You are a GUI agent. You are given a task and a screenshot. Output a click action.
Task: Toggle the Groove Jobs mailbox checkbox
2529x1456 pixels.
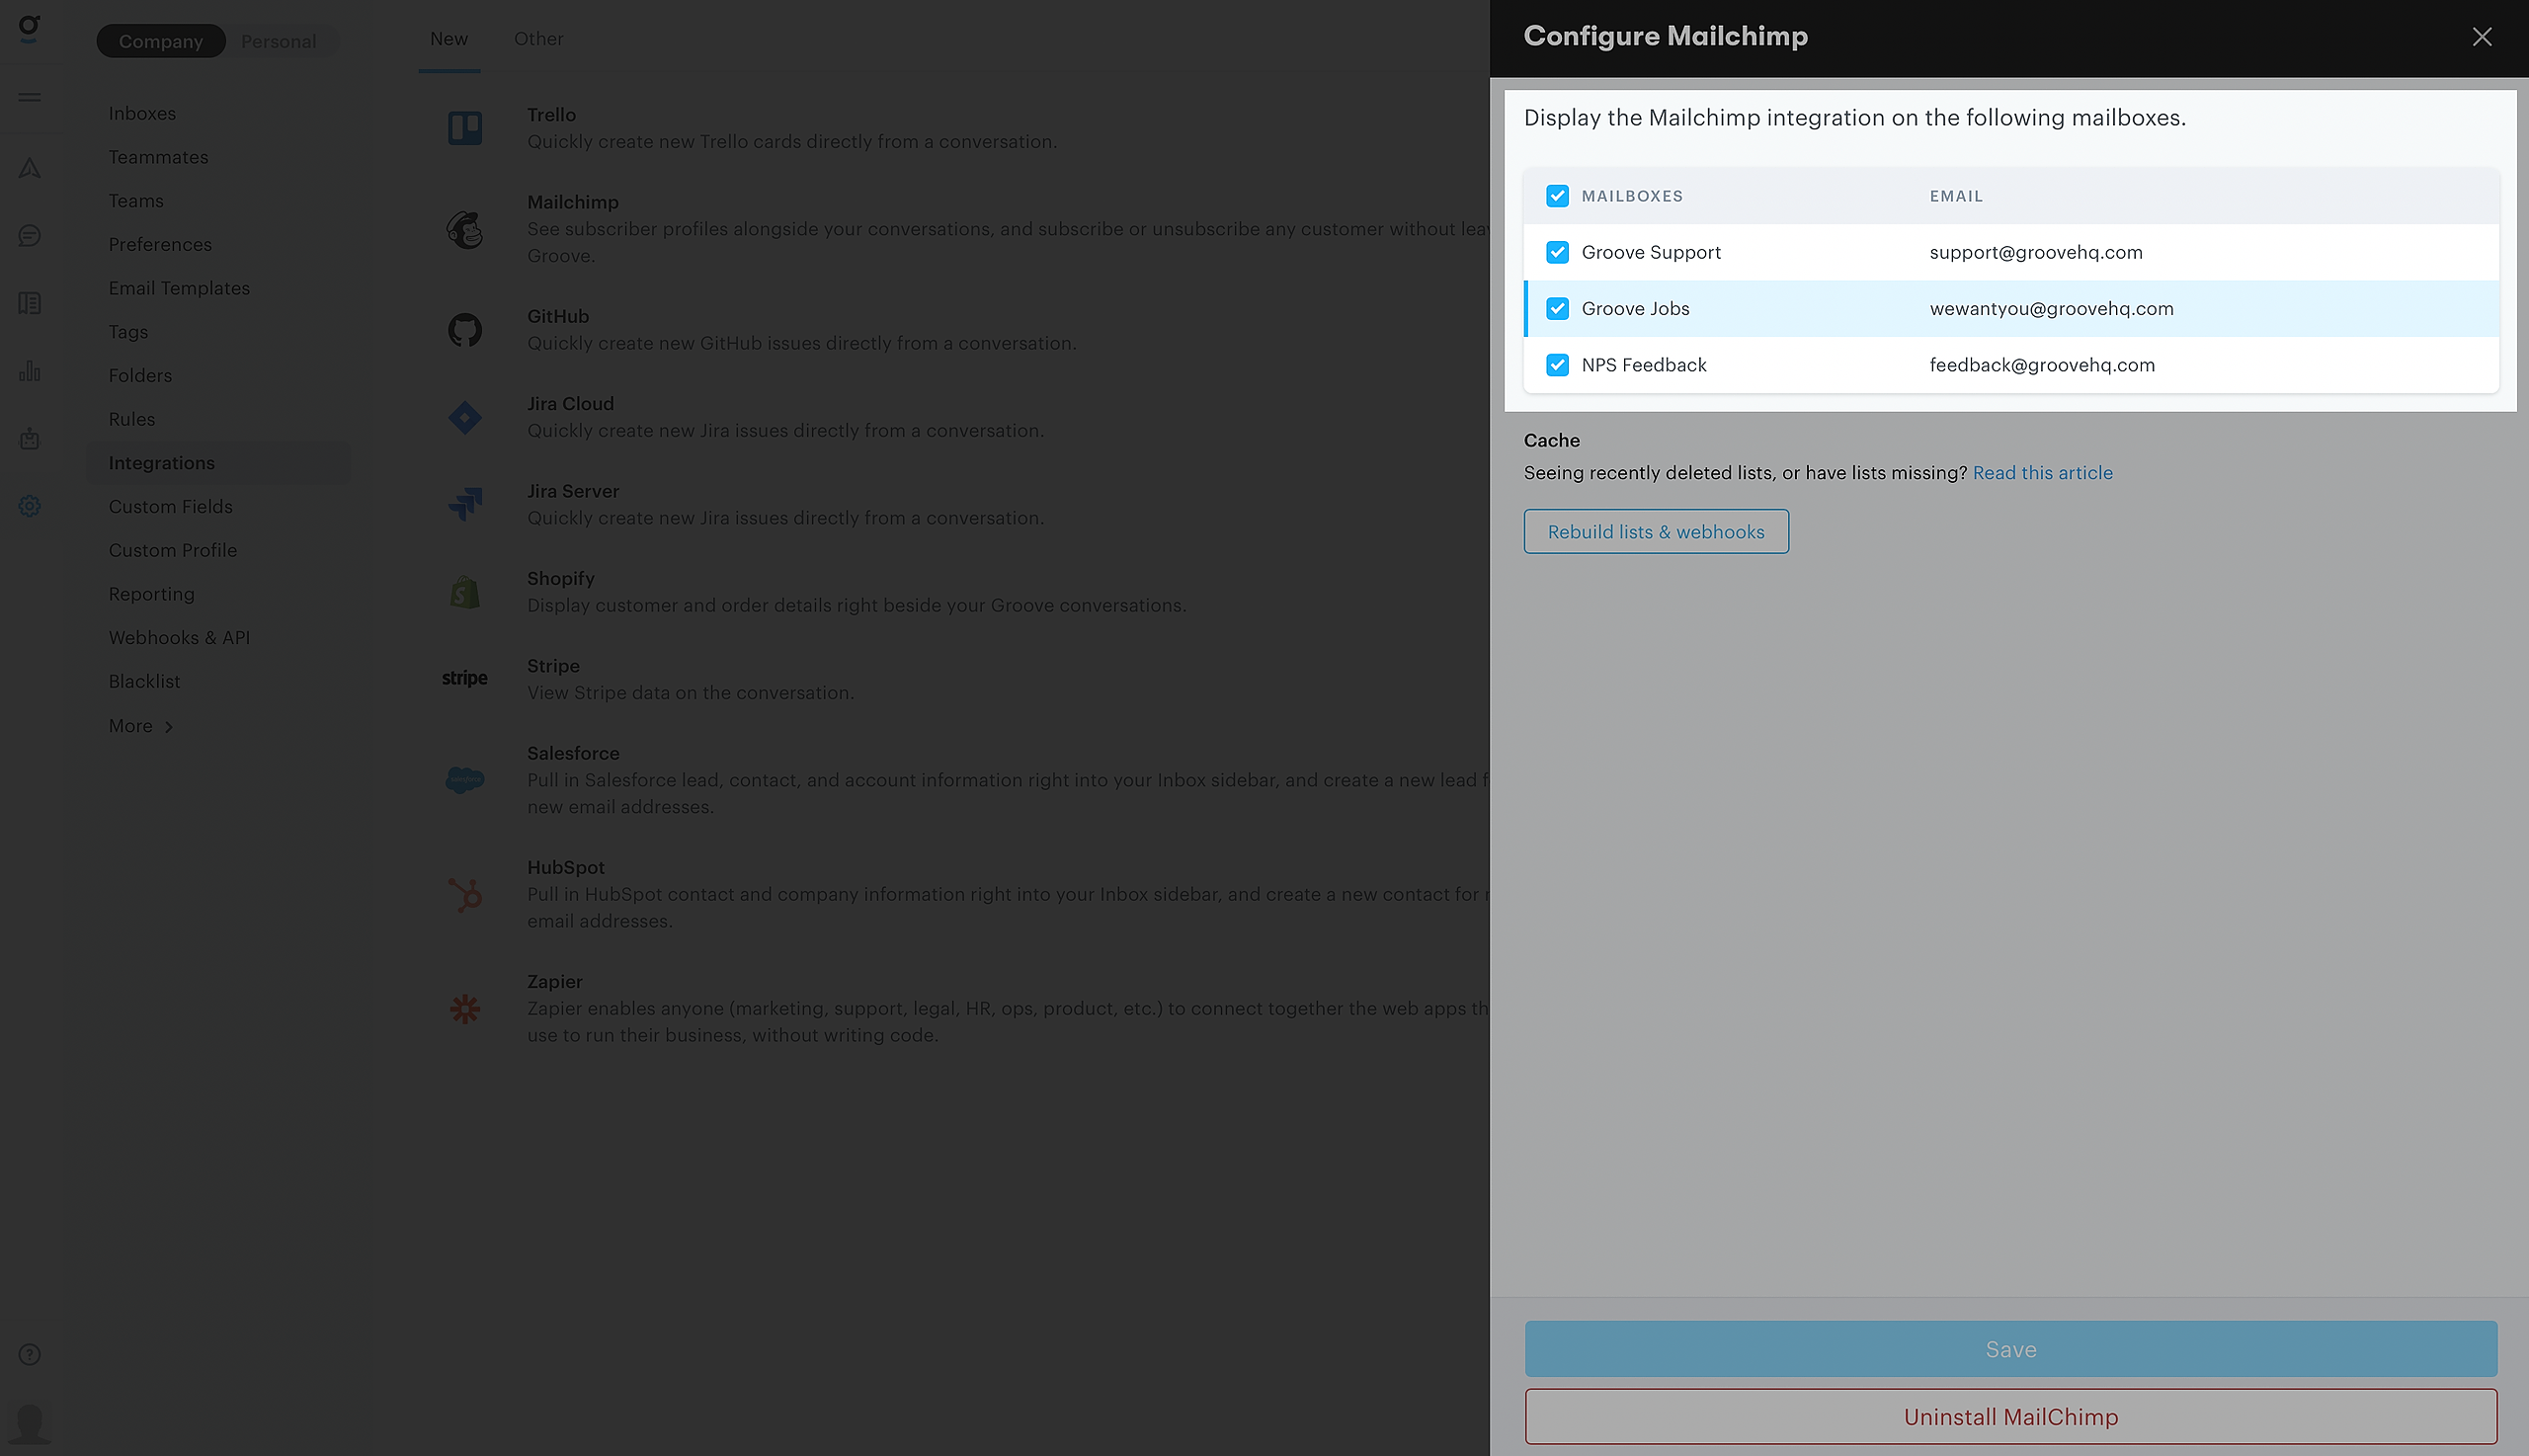point(1557,309)
